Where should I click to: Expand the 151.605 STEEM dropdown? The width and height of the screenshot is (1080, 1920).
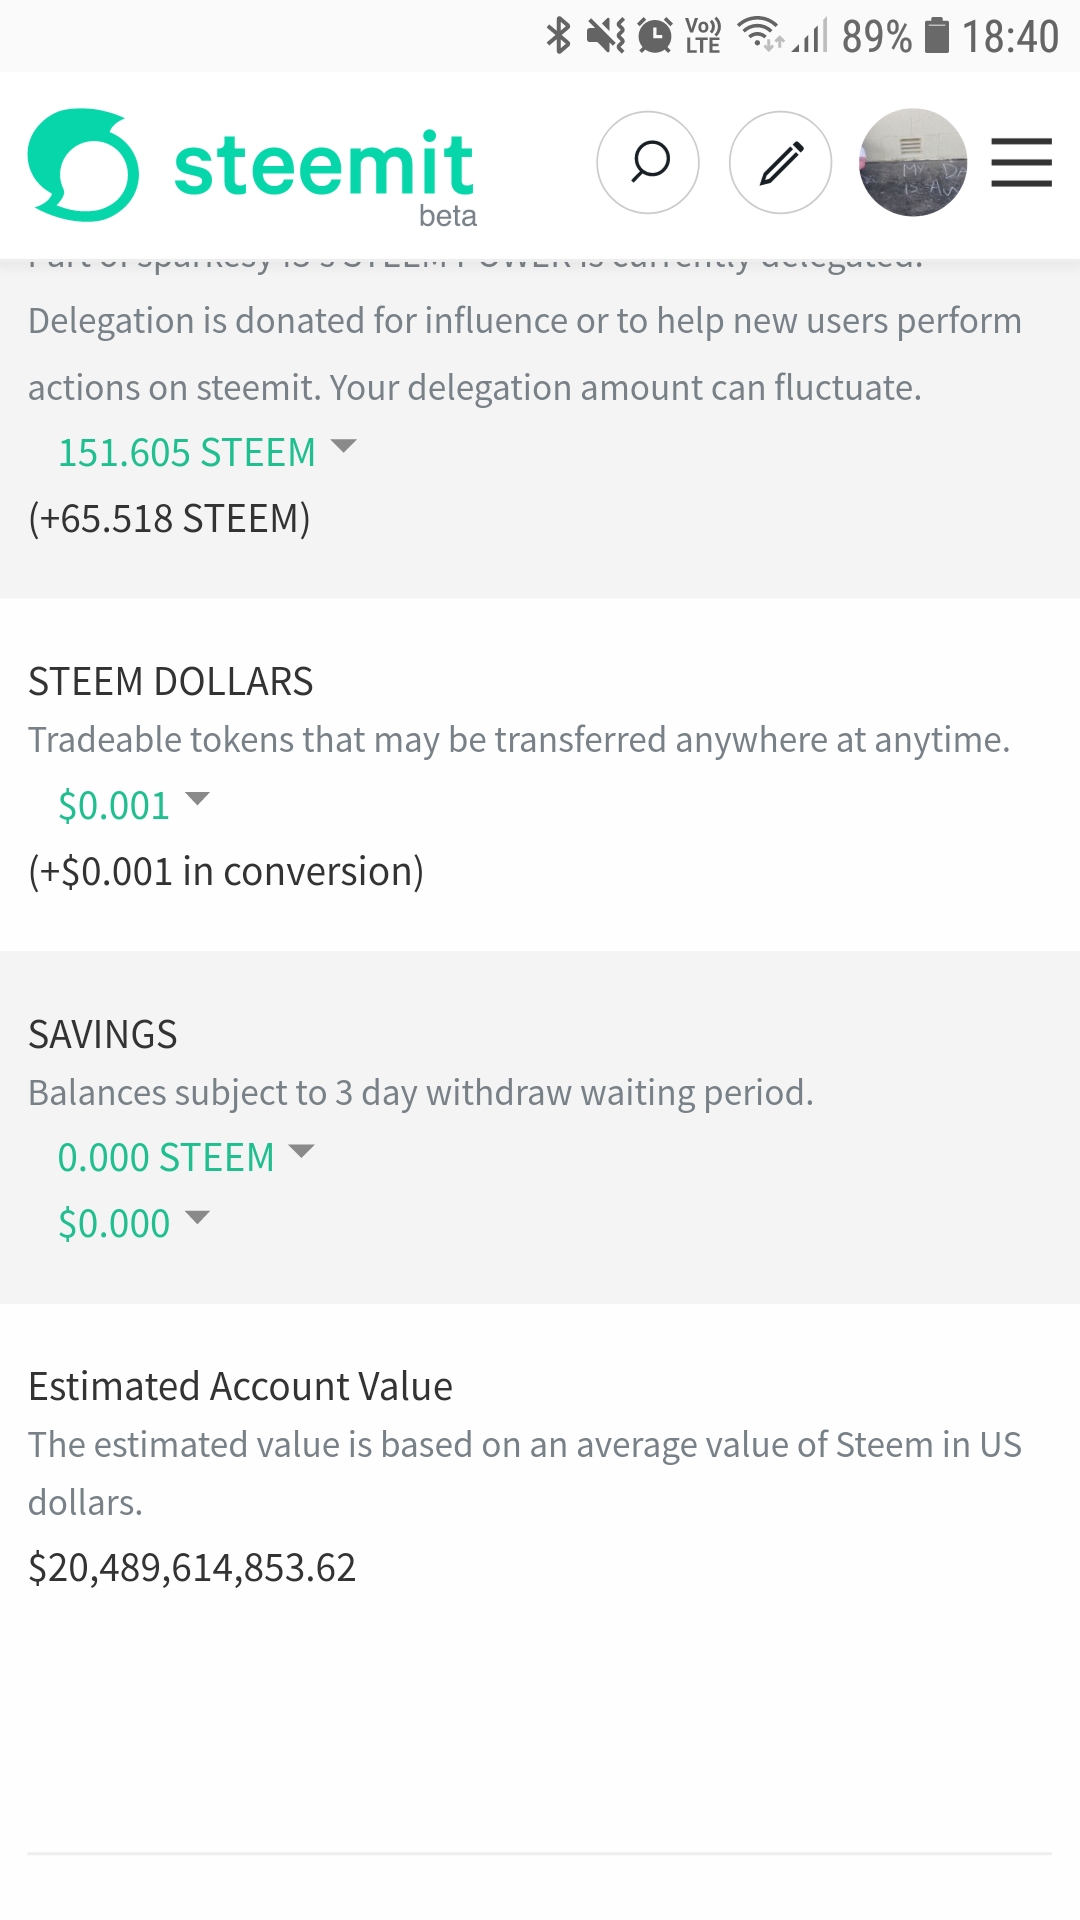(x=207, y=452)
